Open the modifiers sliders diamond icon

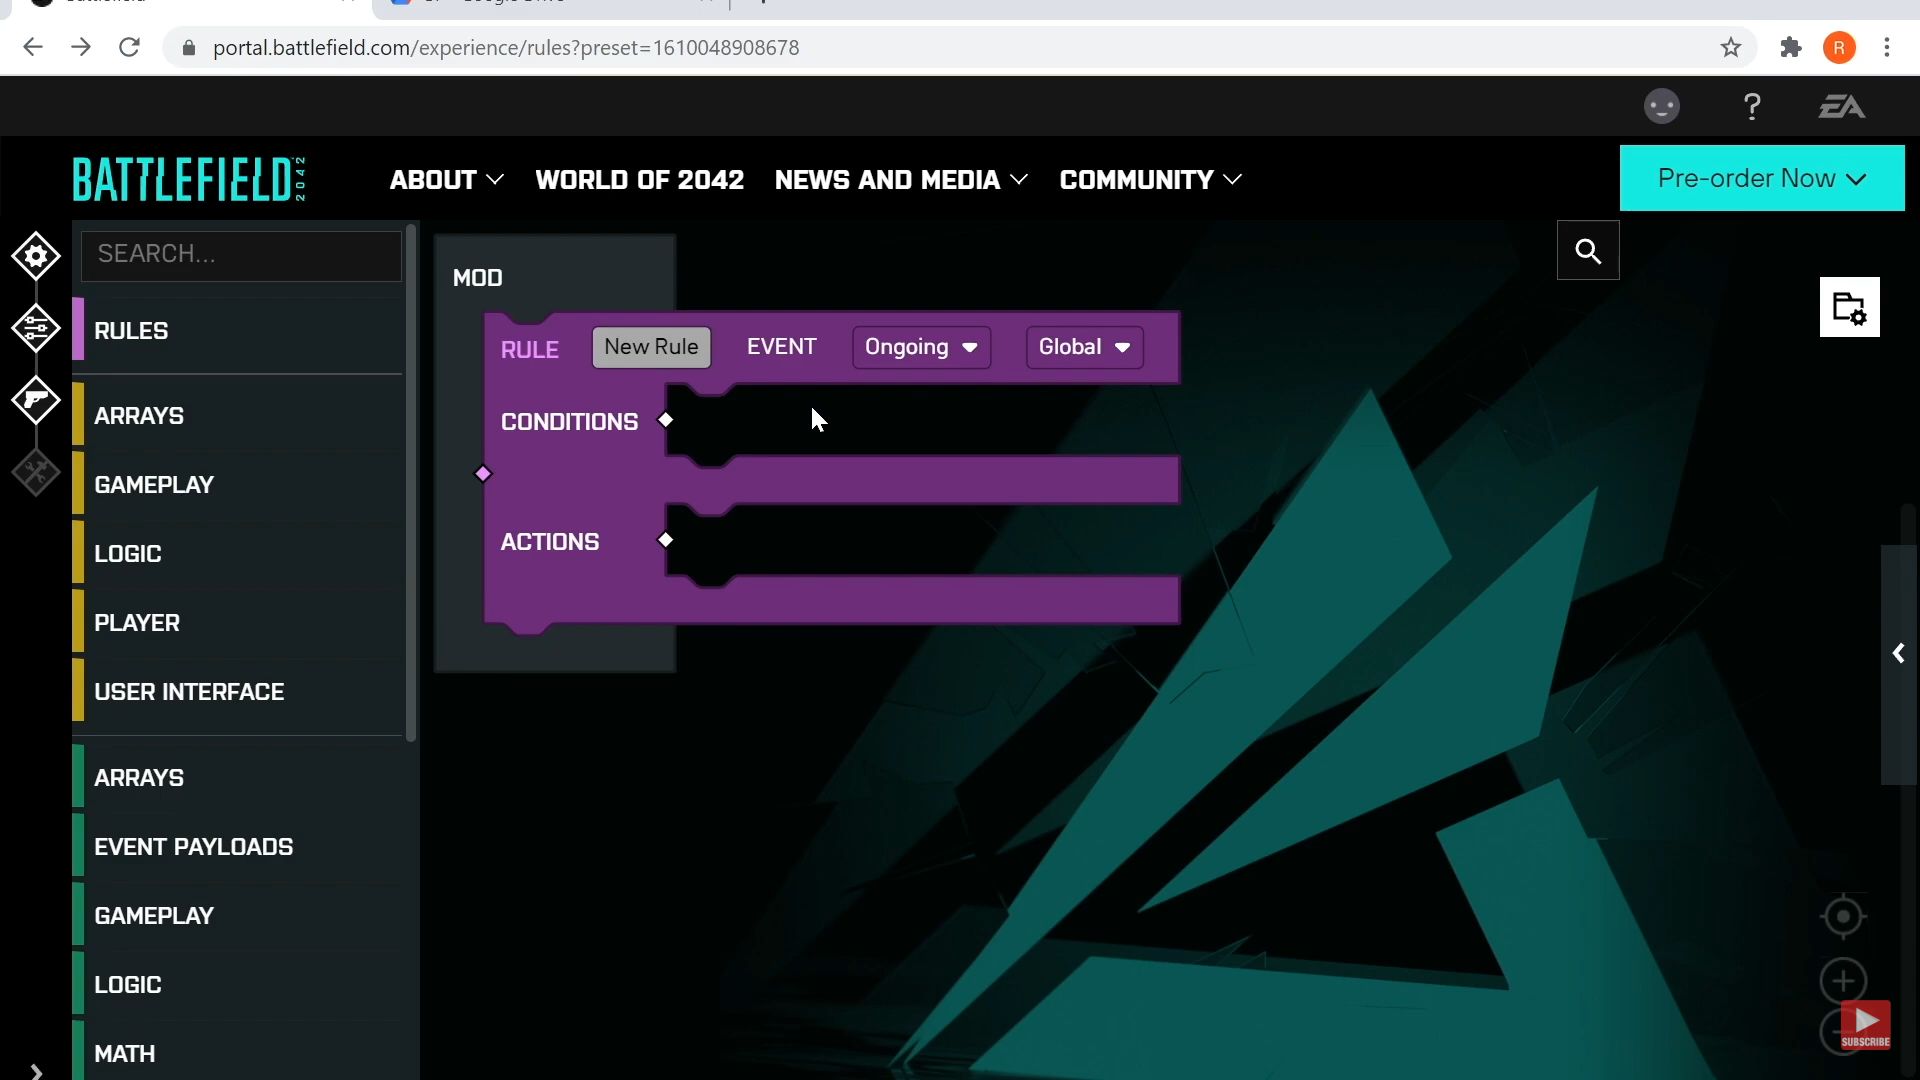click(36, 328)
